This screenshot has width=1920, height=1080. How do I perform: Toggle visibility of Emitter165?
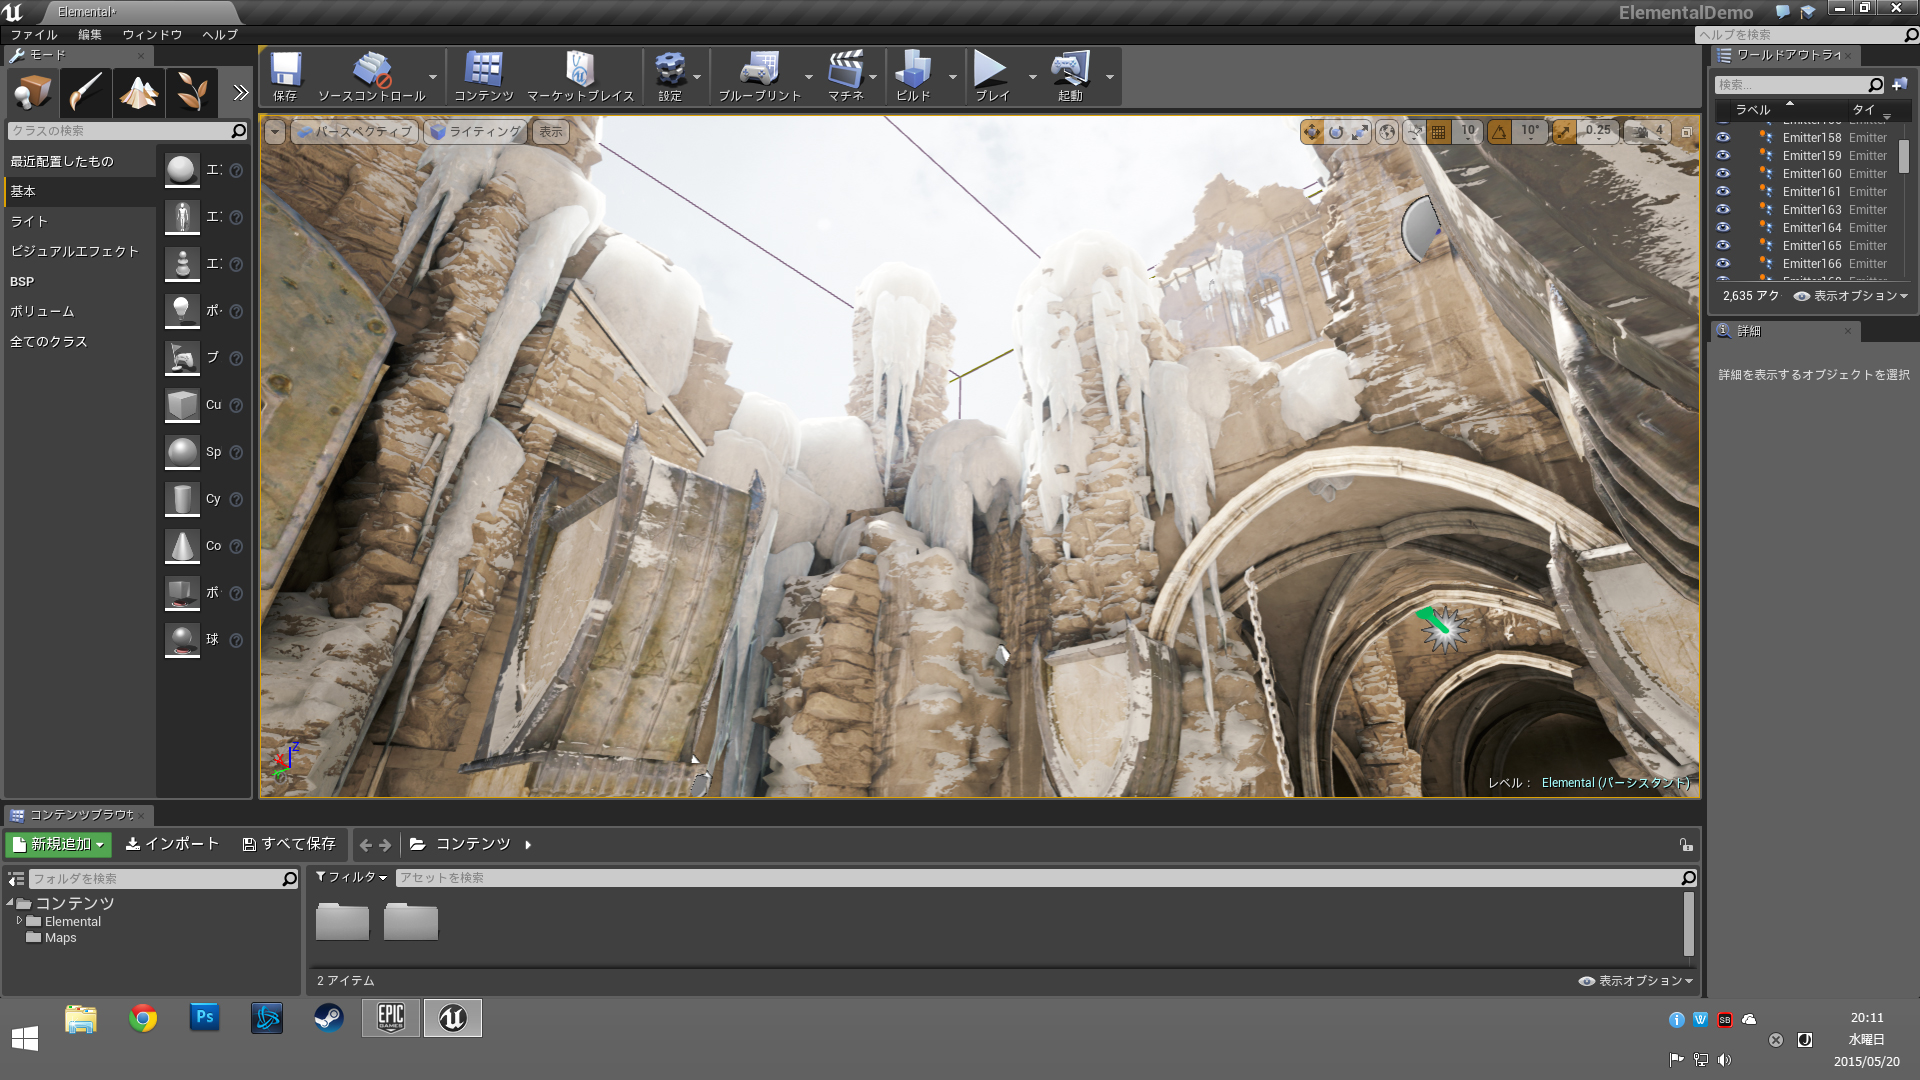pos(1722,246)
